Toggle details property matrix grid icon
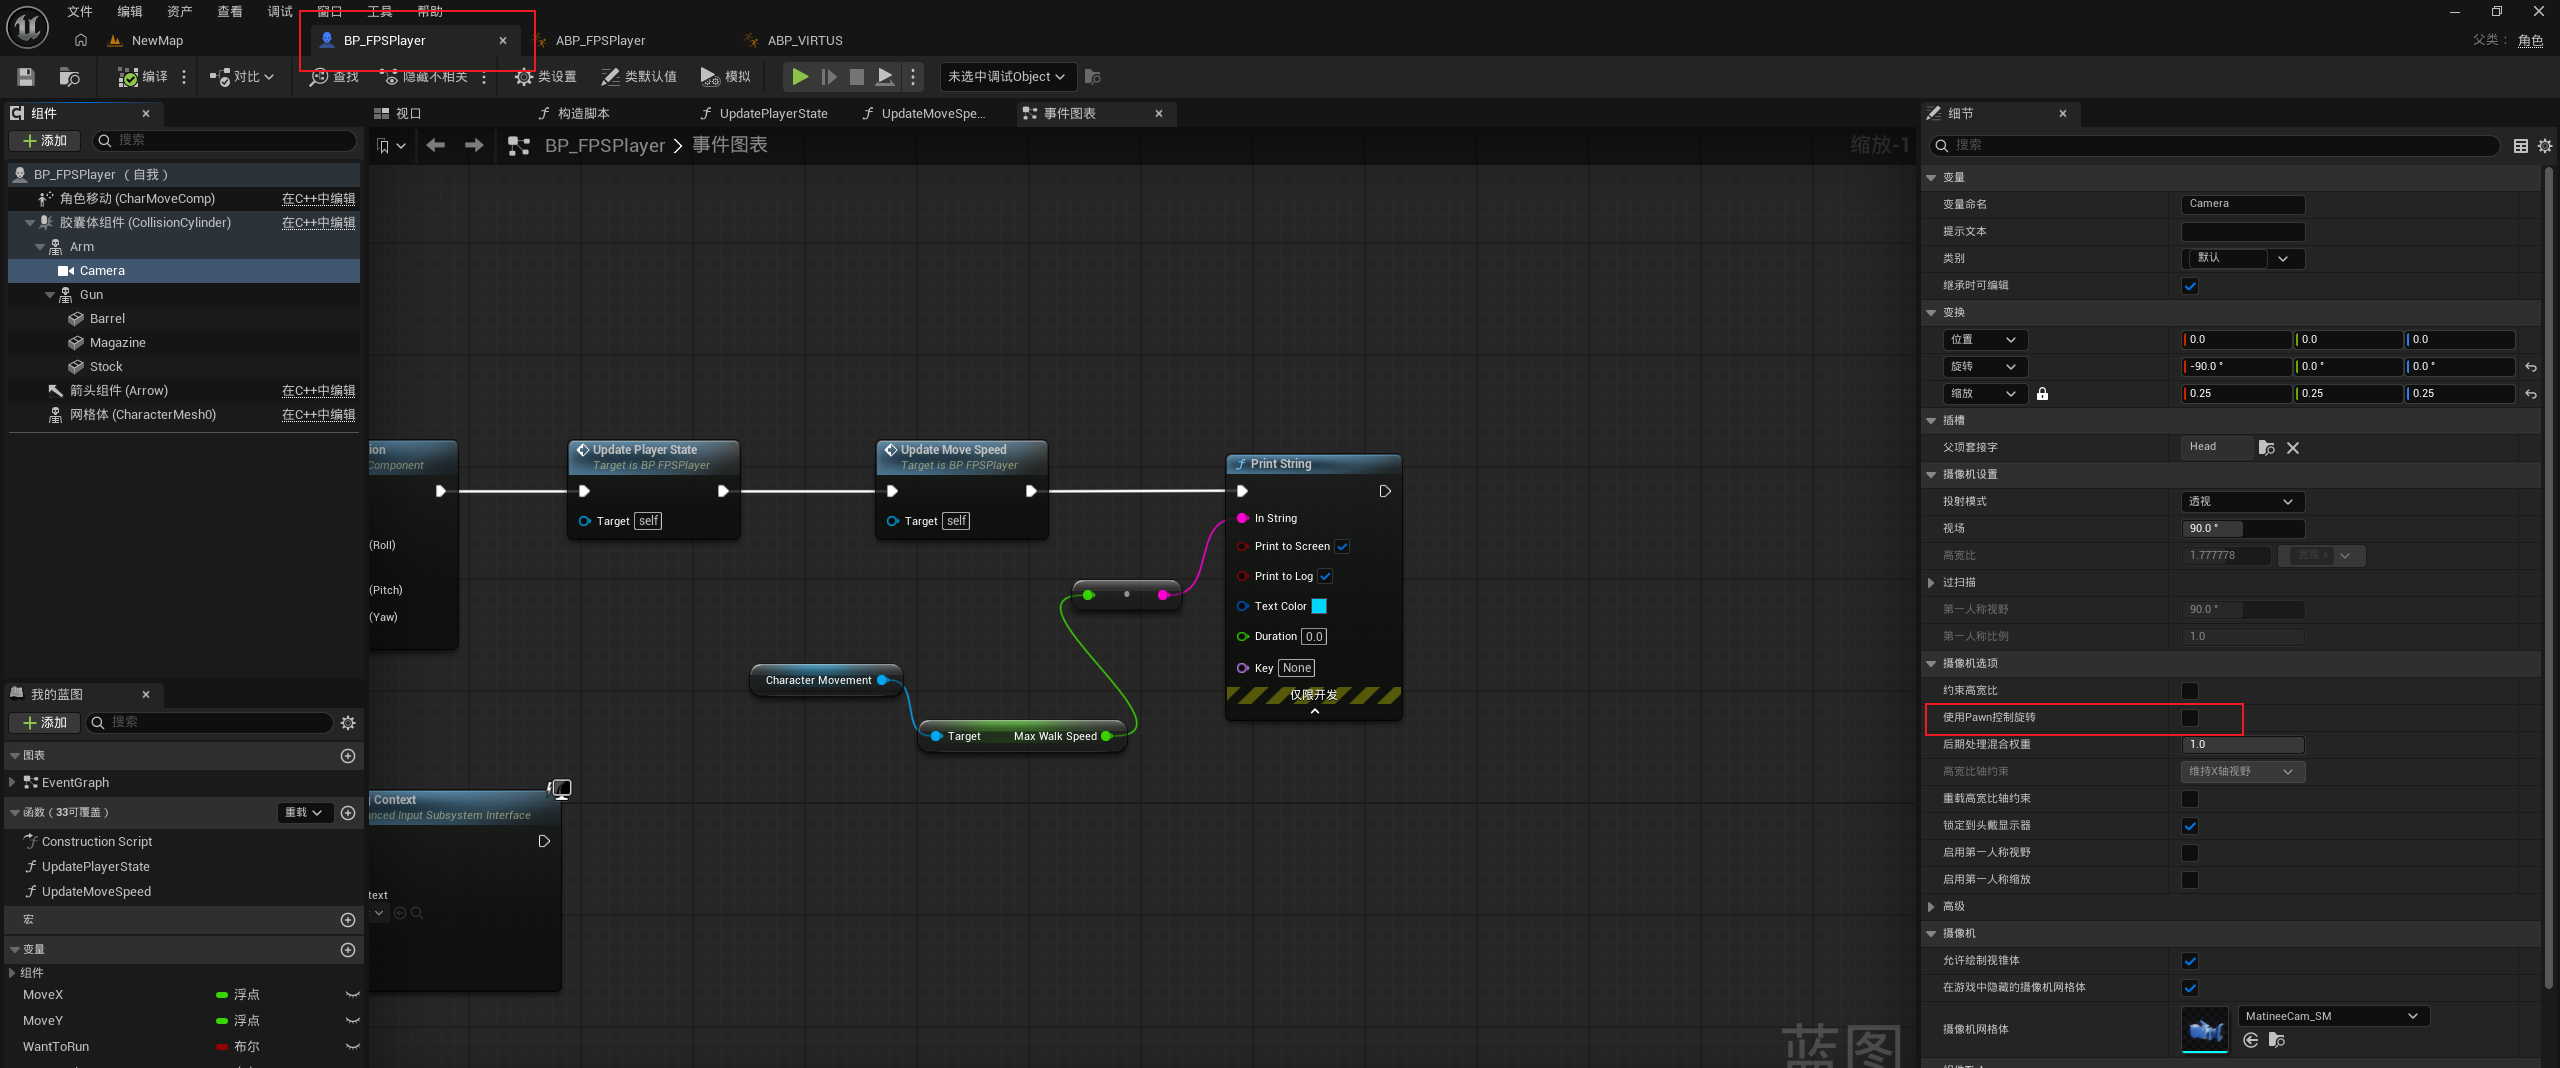 (x=2521, y=146)
